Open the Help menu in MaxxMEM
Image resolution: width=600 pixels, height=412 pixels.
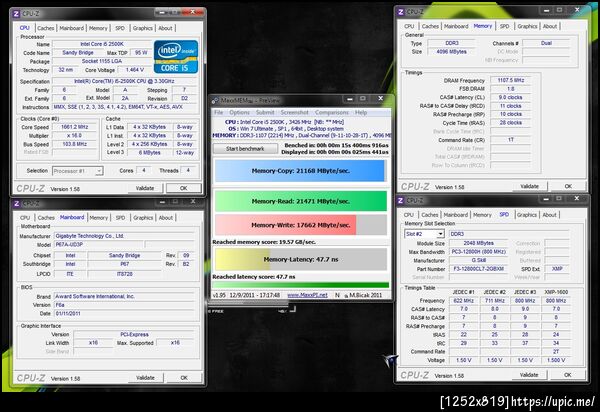point(361,112)
